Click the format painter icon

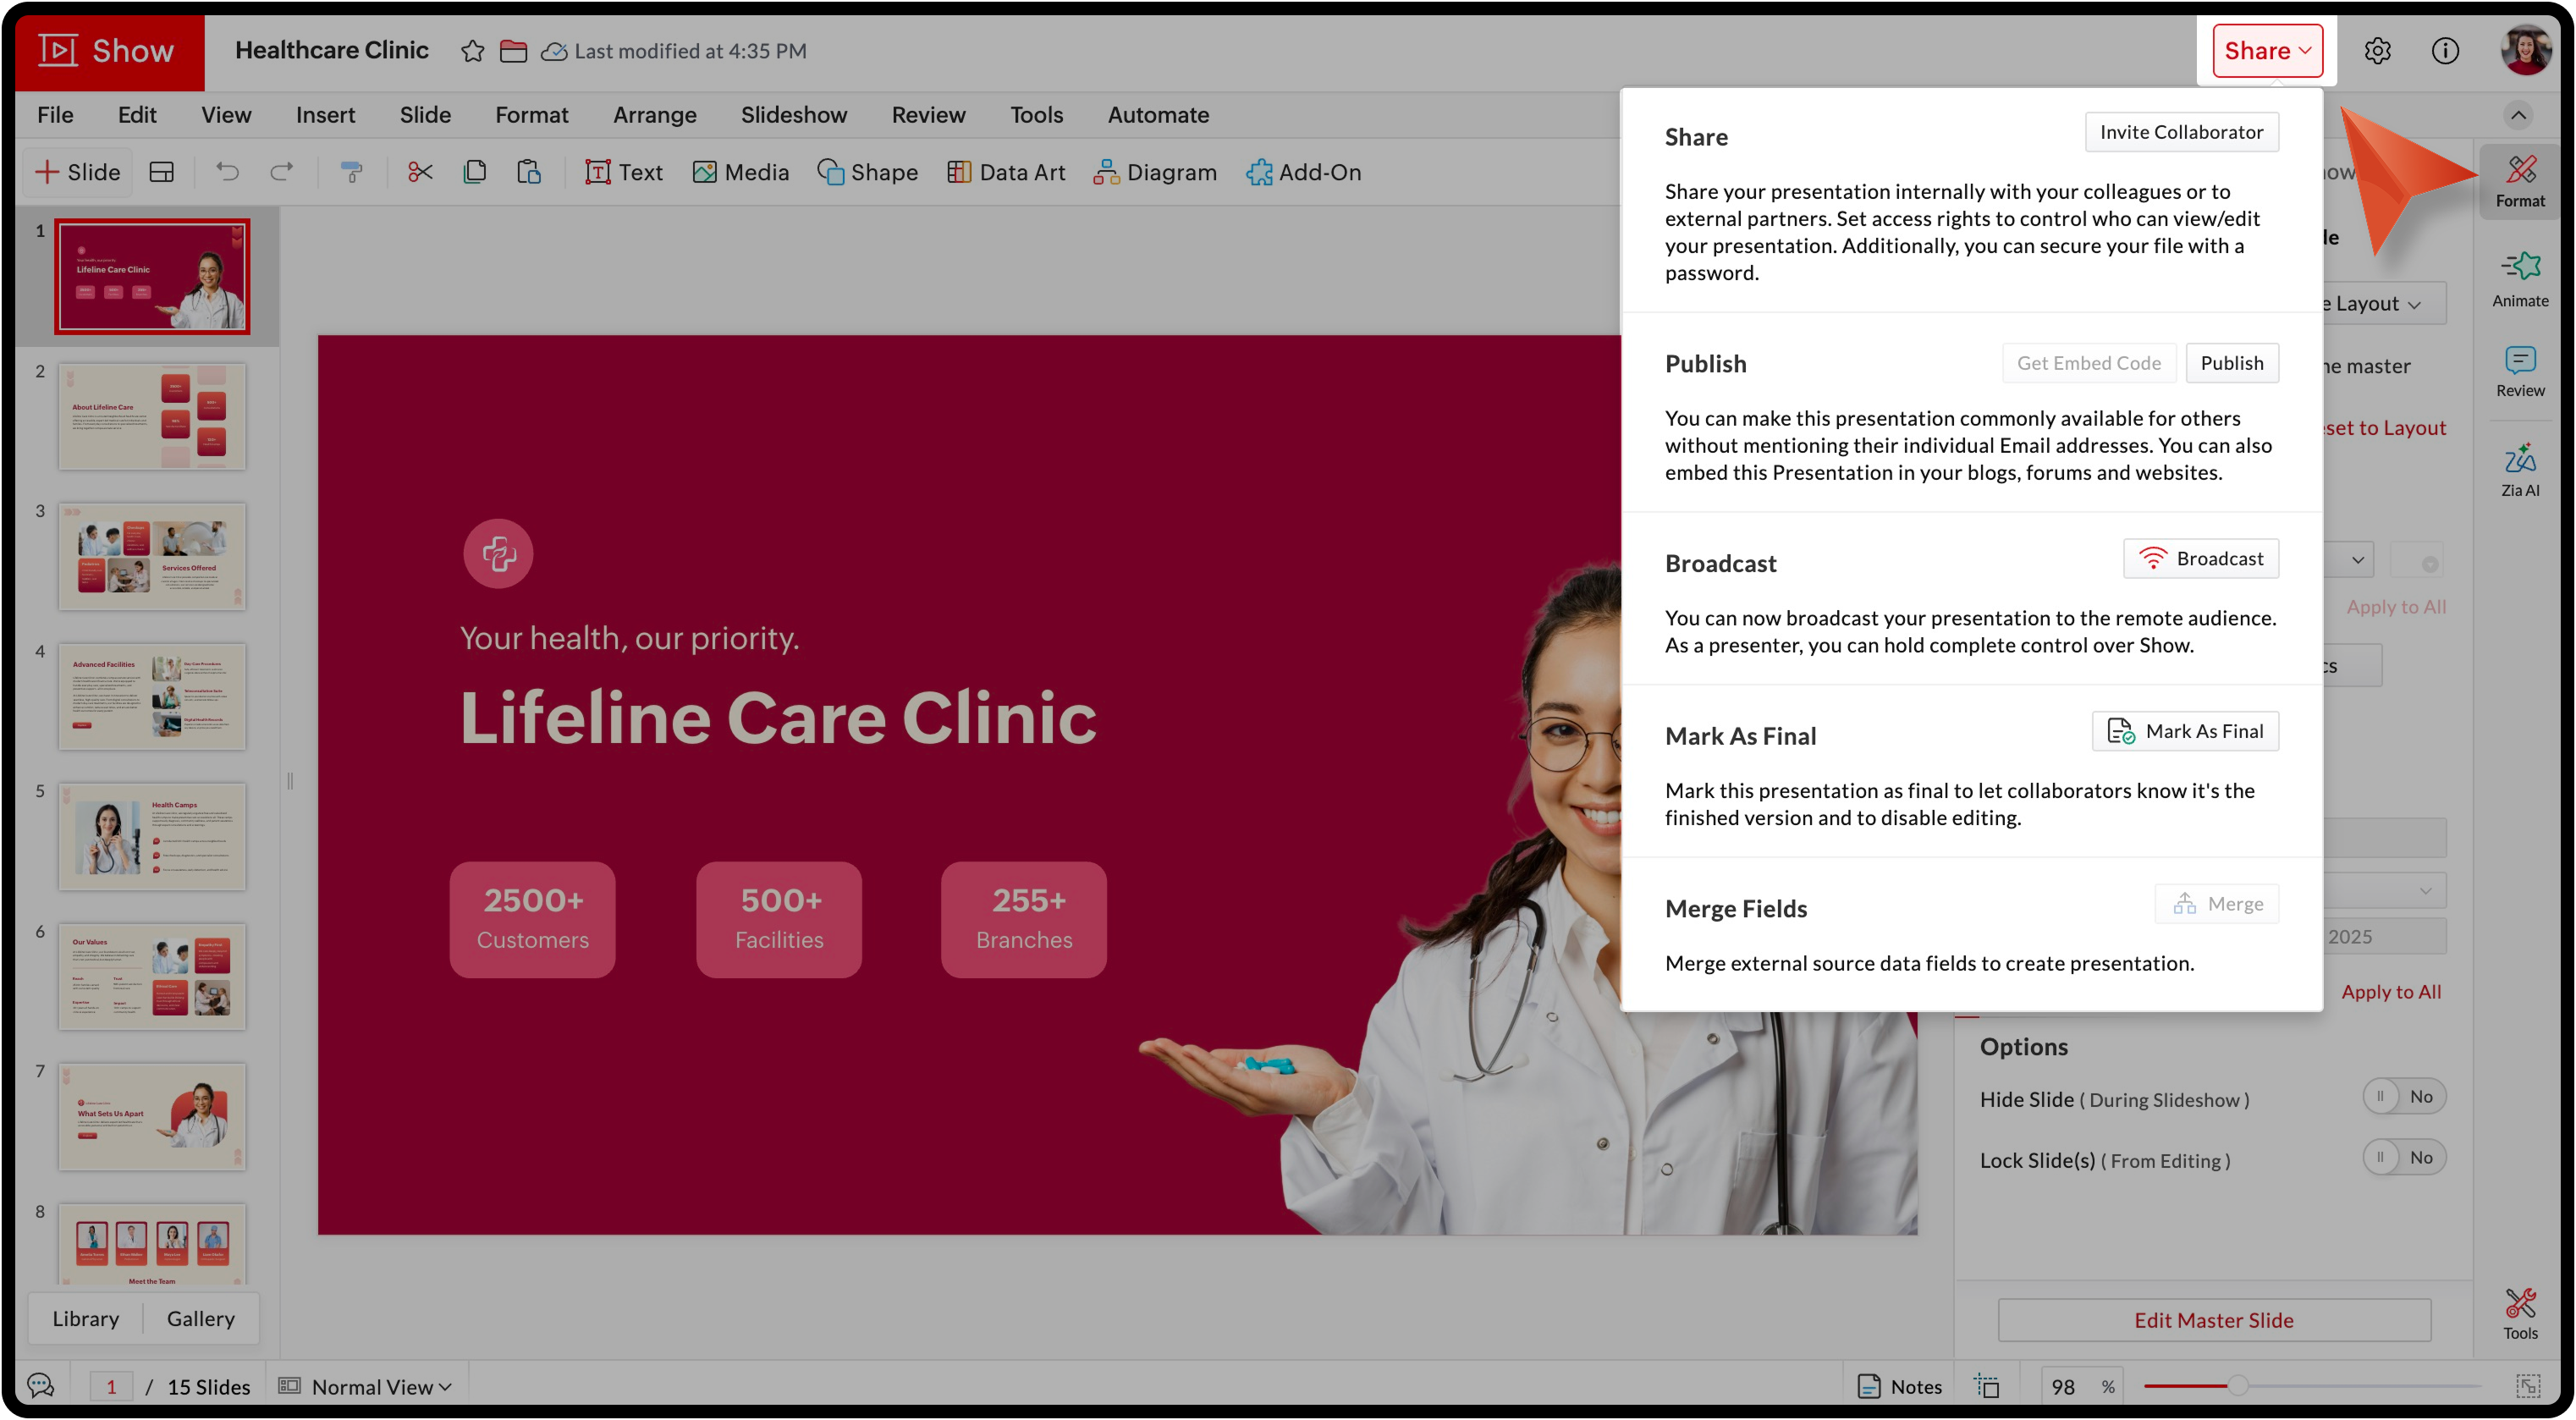pyautogui.click(x=351, y=172)
